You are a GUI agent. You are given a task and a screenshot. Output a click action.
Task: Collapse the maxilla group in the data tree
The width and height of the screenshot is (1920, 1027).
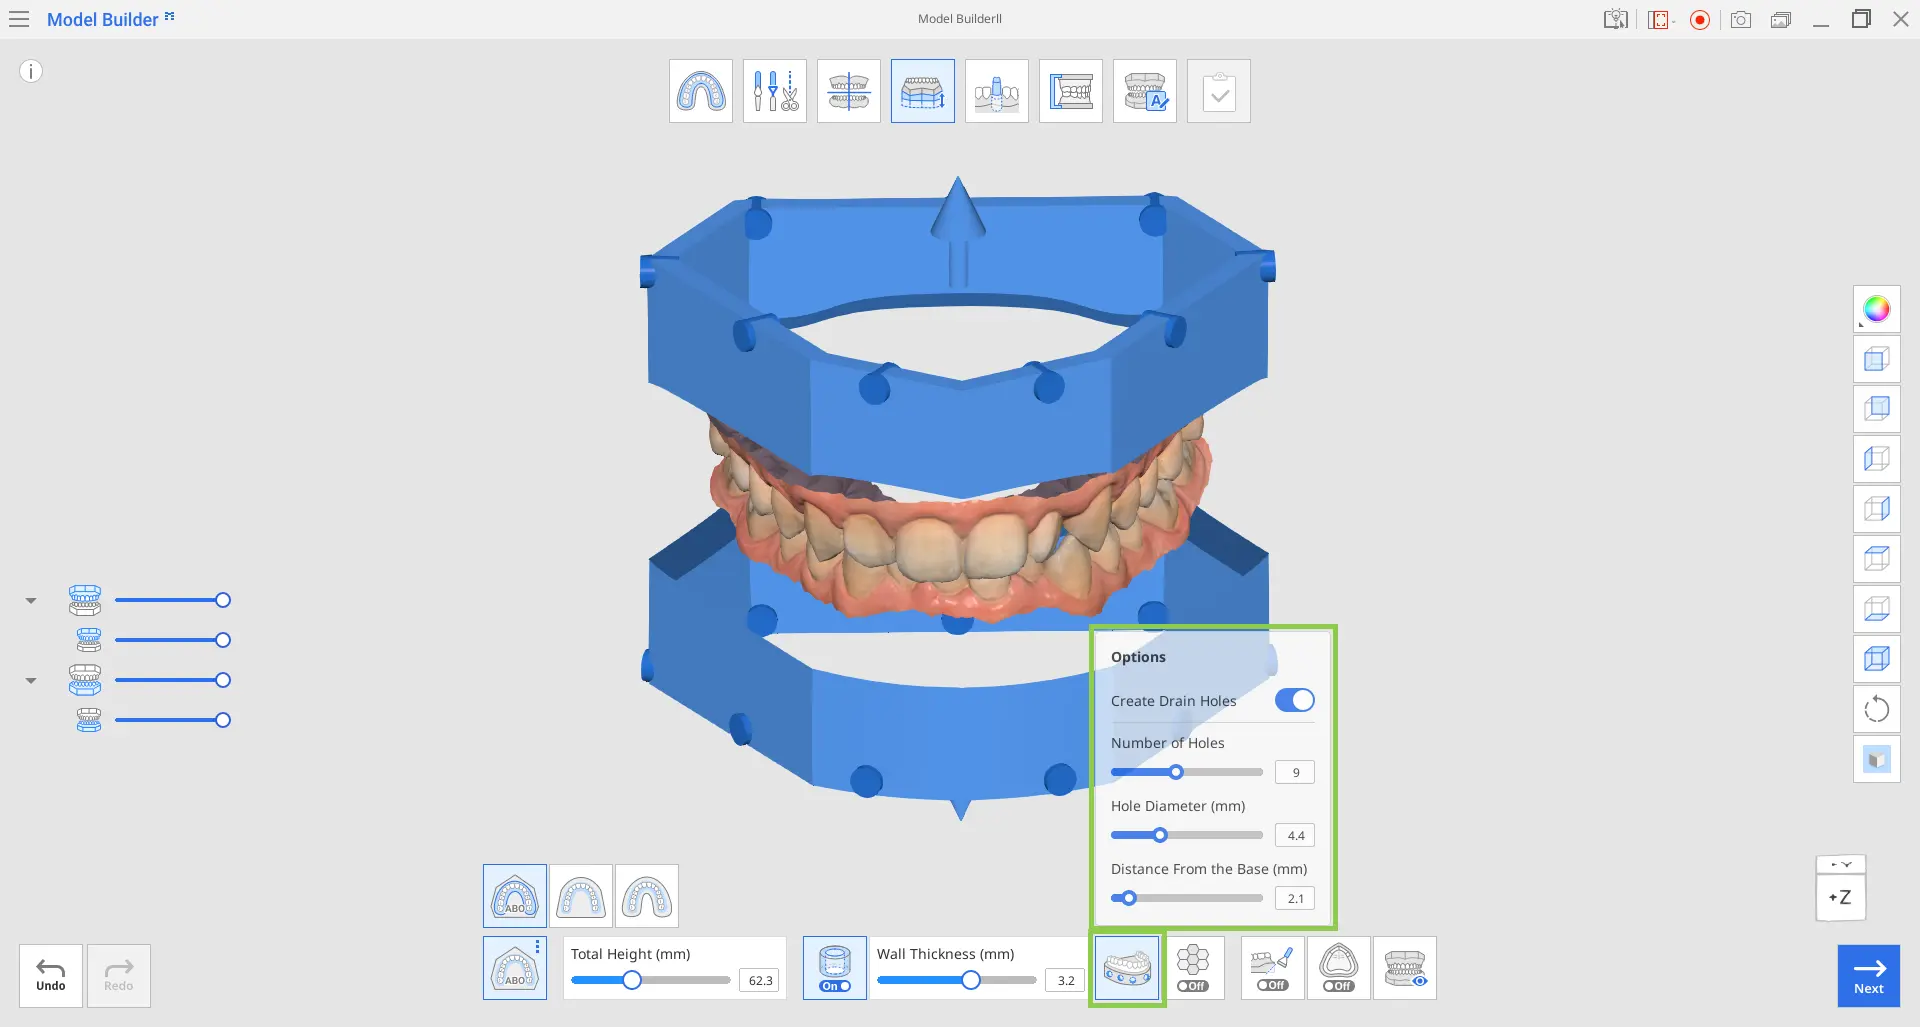pos(31,601)
